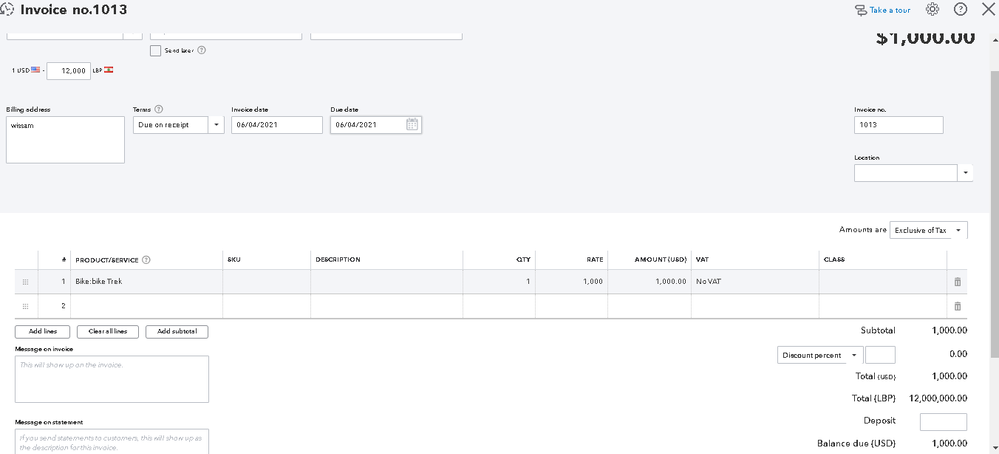Click the Clear all lines button
This screenshot has height=454, width=999.
pyautogui.click(x=107, y=331)
